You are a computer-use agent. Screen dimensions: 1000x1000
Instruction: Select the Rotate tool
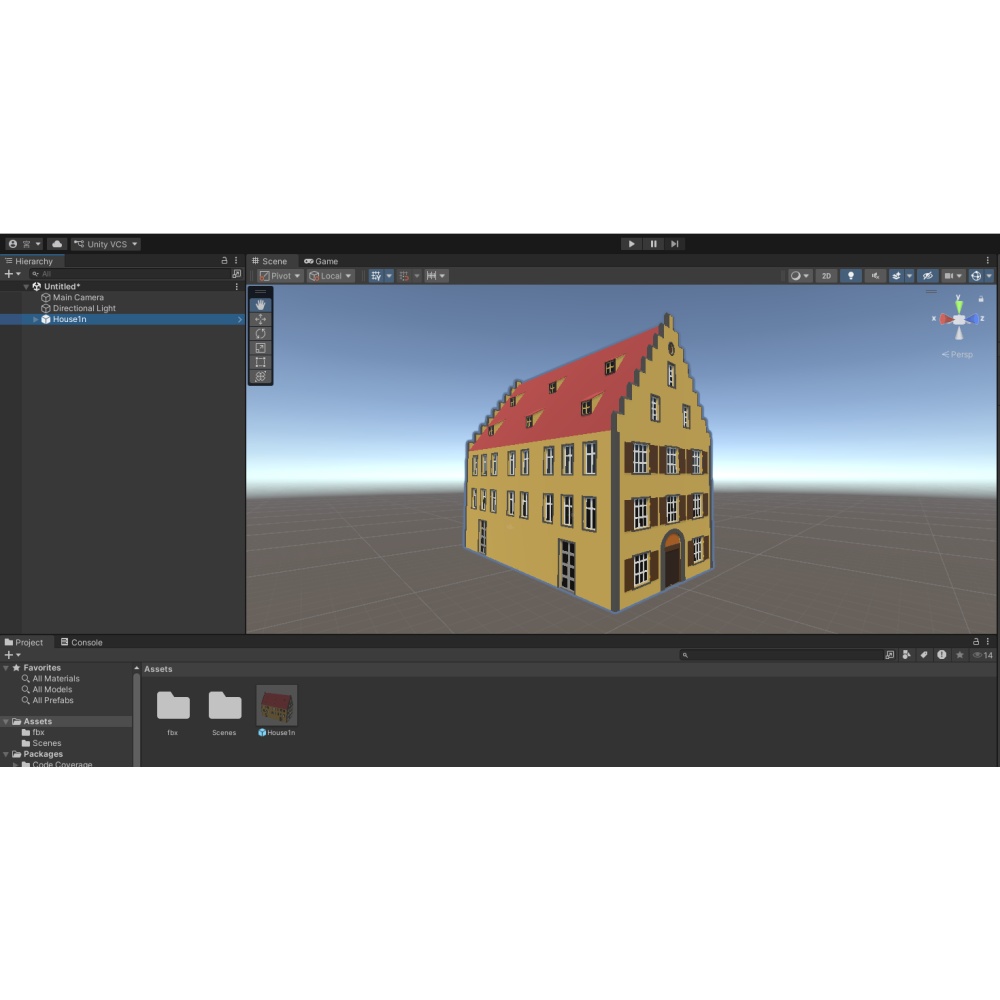coord(260,334)
